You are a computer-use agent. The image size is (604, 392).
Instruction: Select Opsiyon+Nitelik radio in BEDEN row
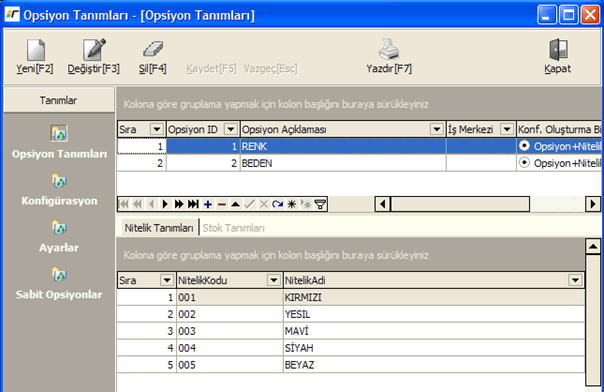point(524,163)
